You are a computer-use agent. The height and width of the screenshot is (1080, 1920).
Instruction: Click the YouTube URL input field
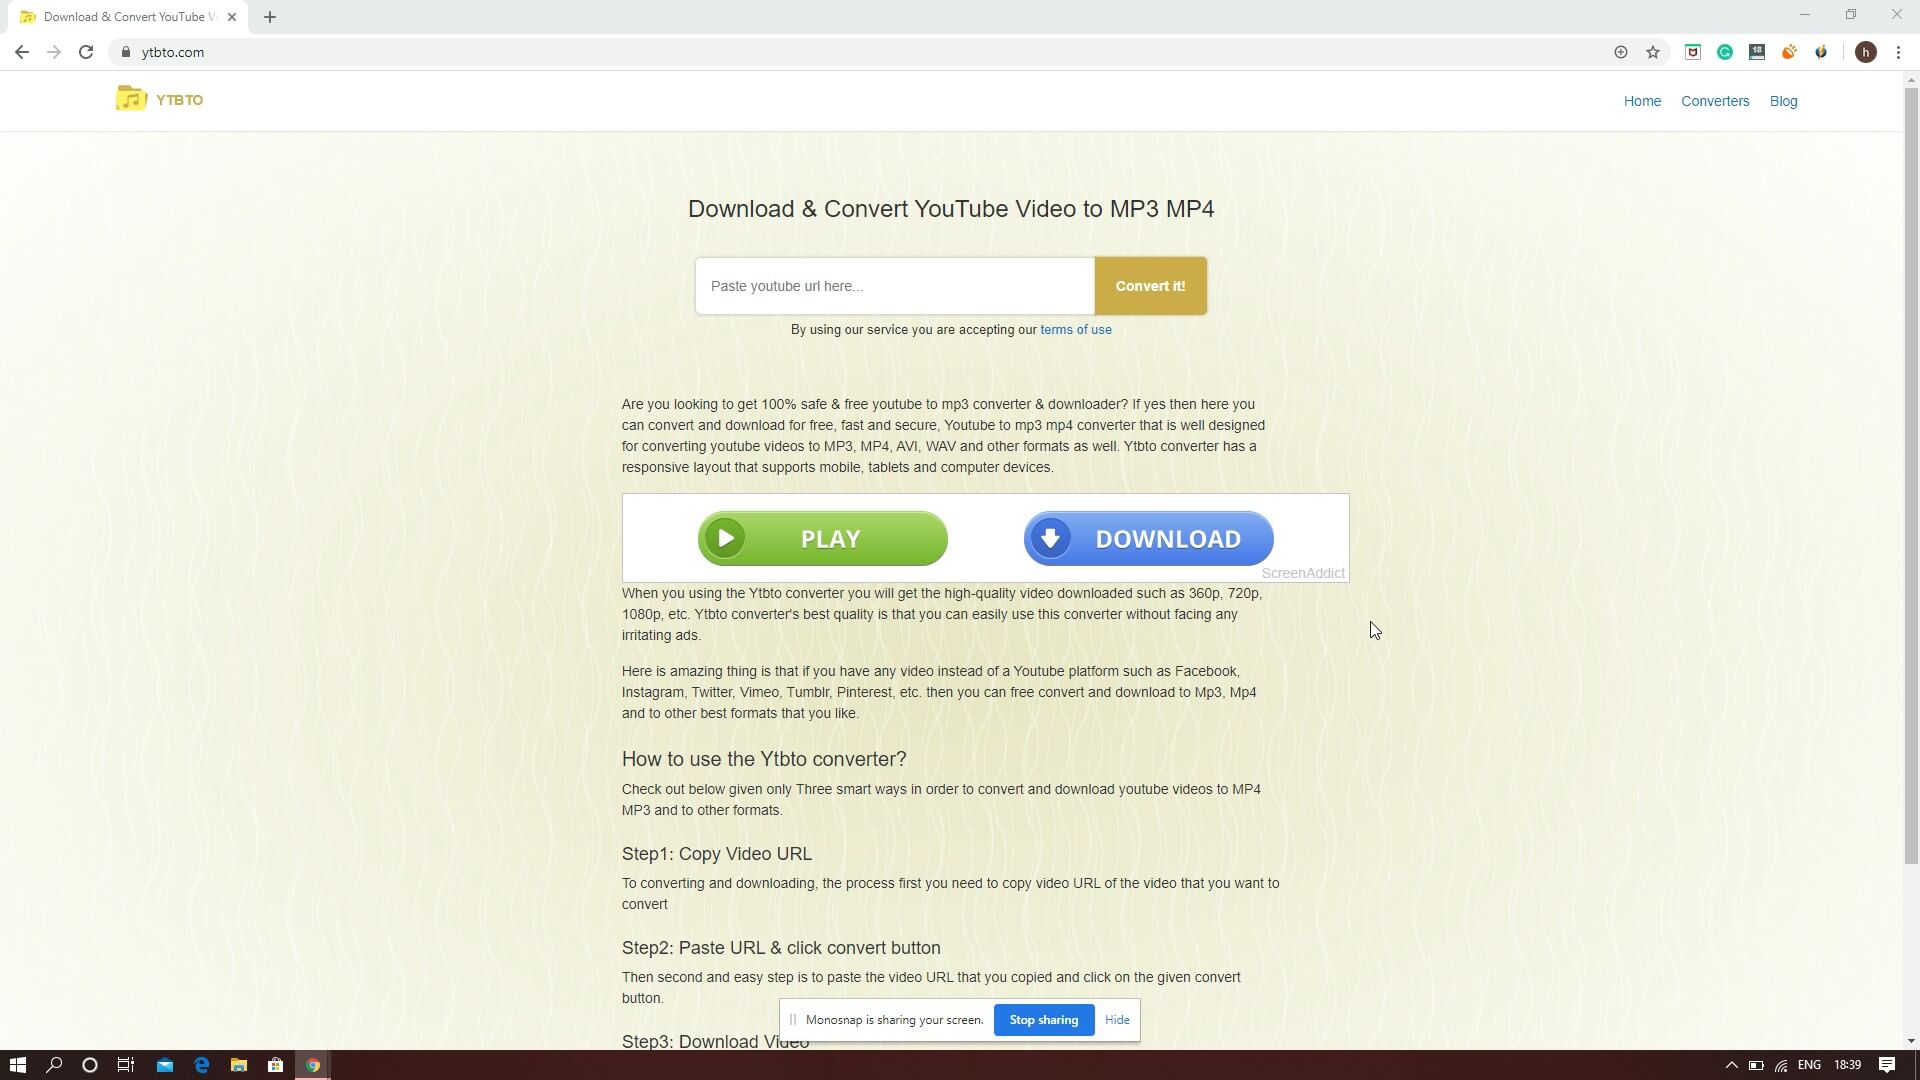895,286
